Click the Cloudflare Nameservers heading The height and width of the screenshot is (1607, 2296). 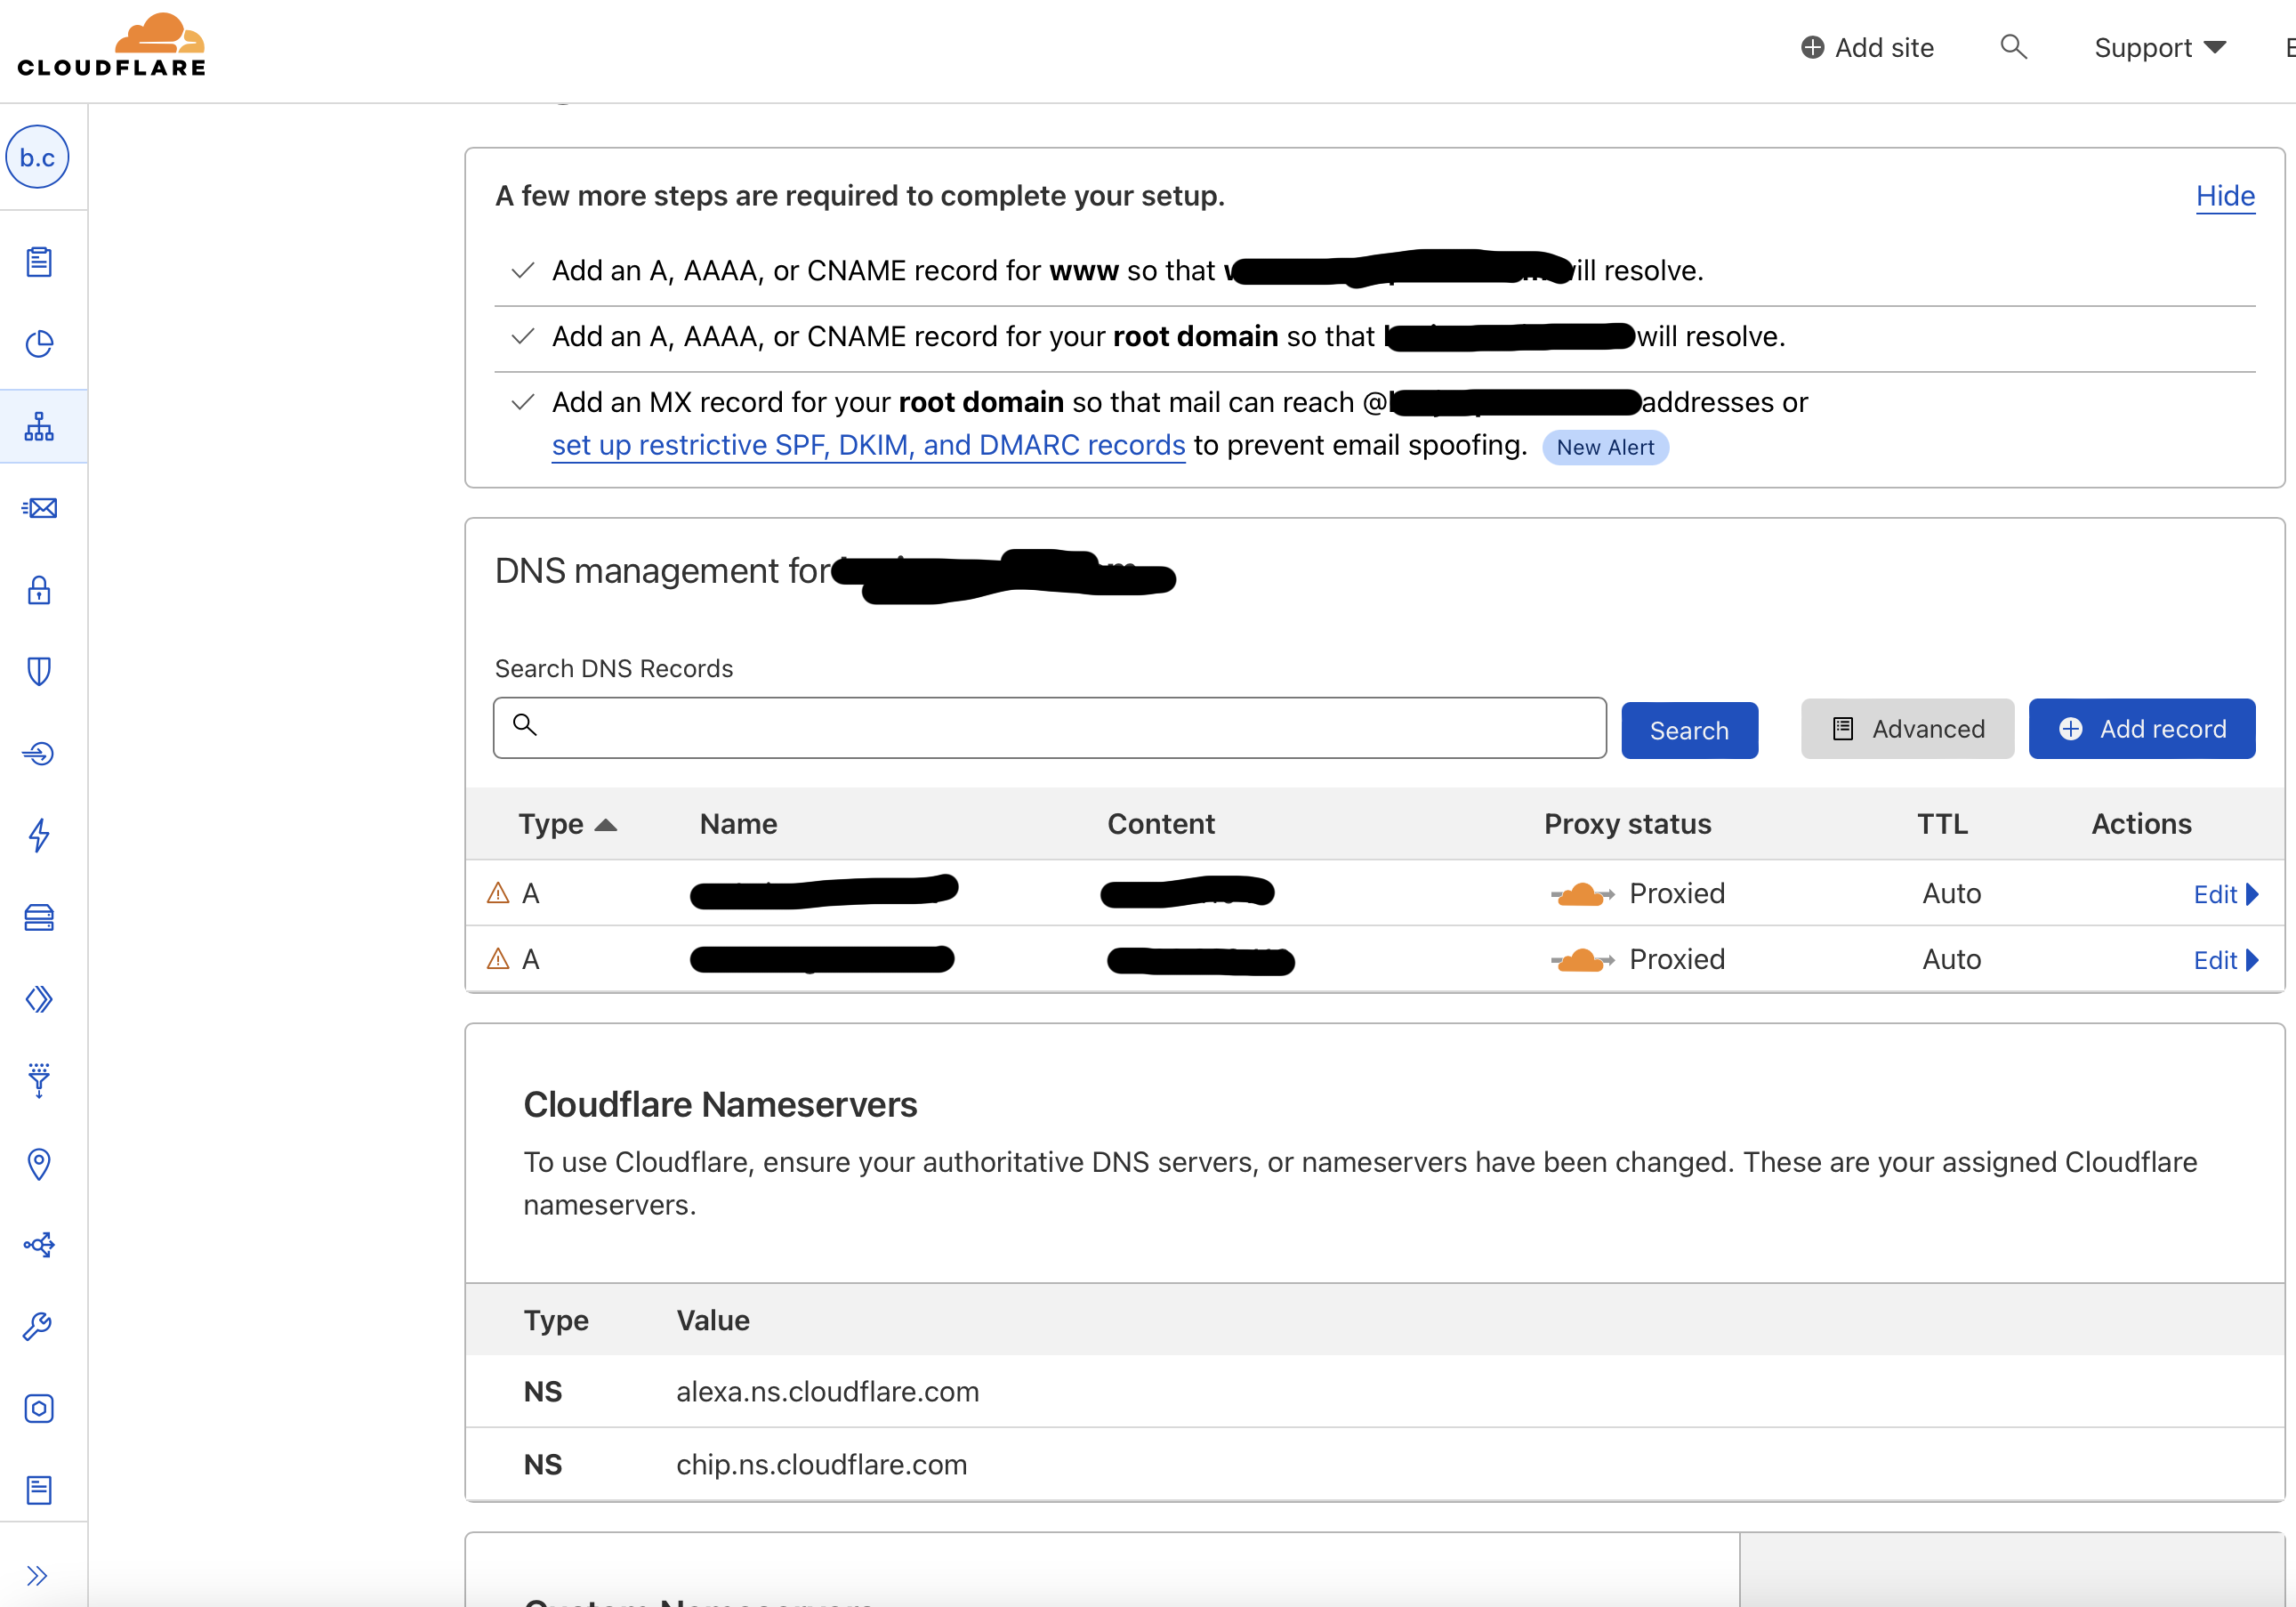tap(720, 1104)
